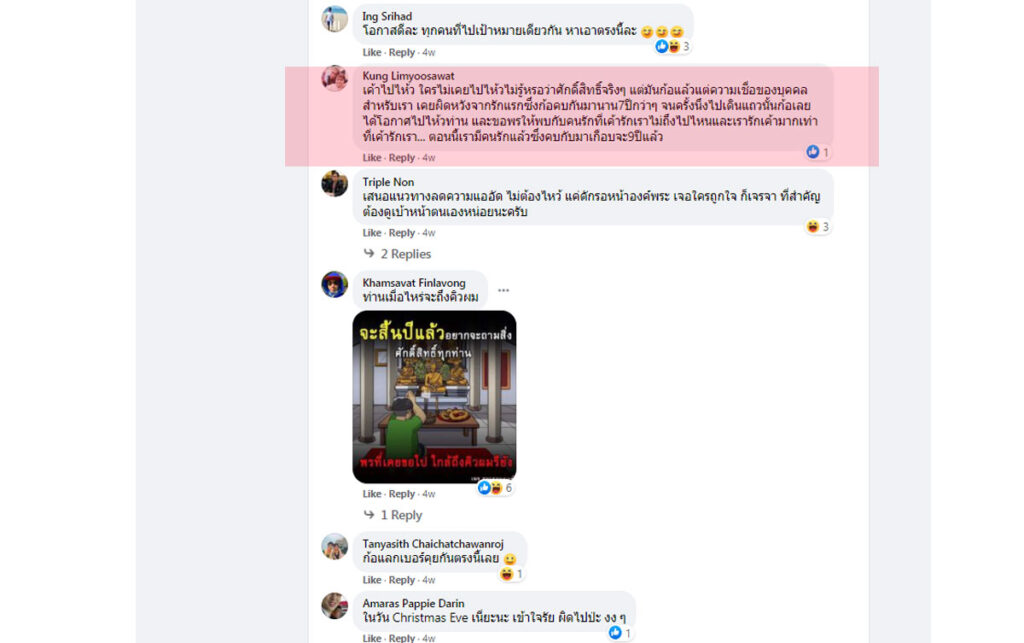The width and height of the screenshot is (1024, 643).
Task: Open Kung Limyoosawat name link
Action: (x=408, y=76)
